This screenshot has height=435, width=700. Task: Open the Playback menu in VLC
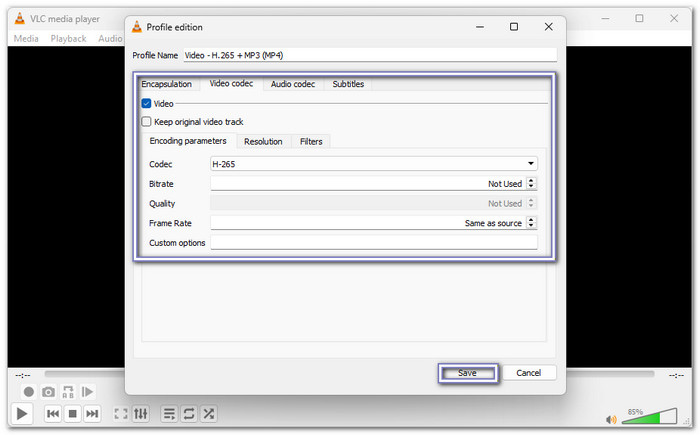pyautogui.click(x=68, y=38)
